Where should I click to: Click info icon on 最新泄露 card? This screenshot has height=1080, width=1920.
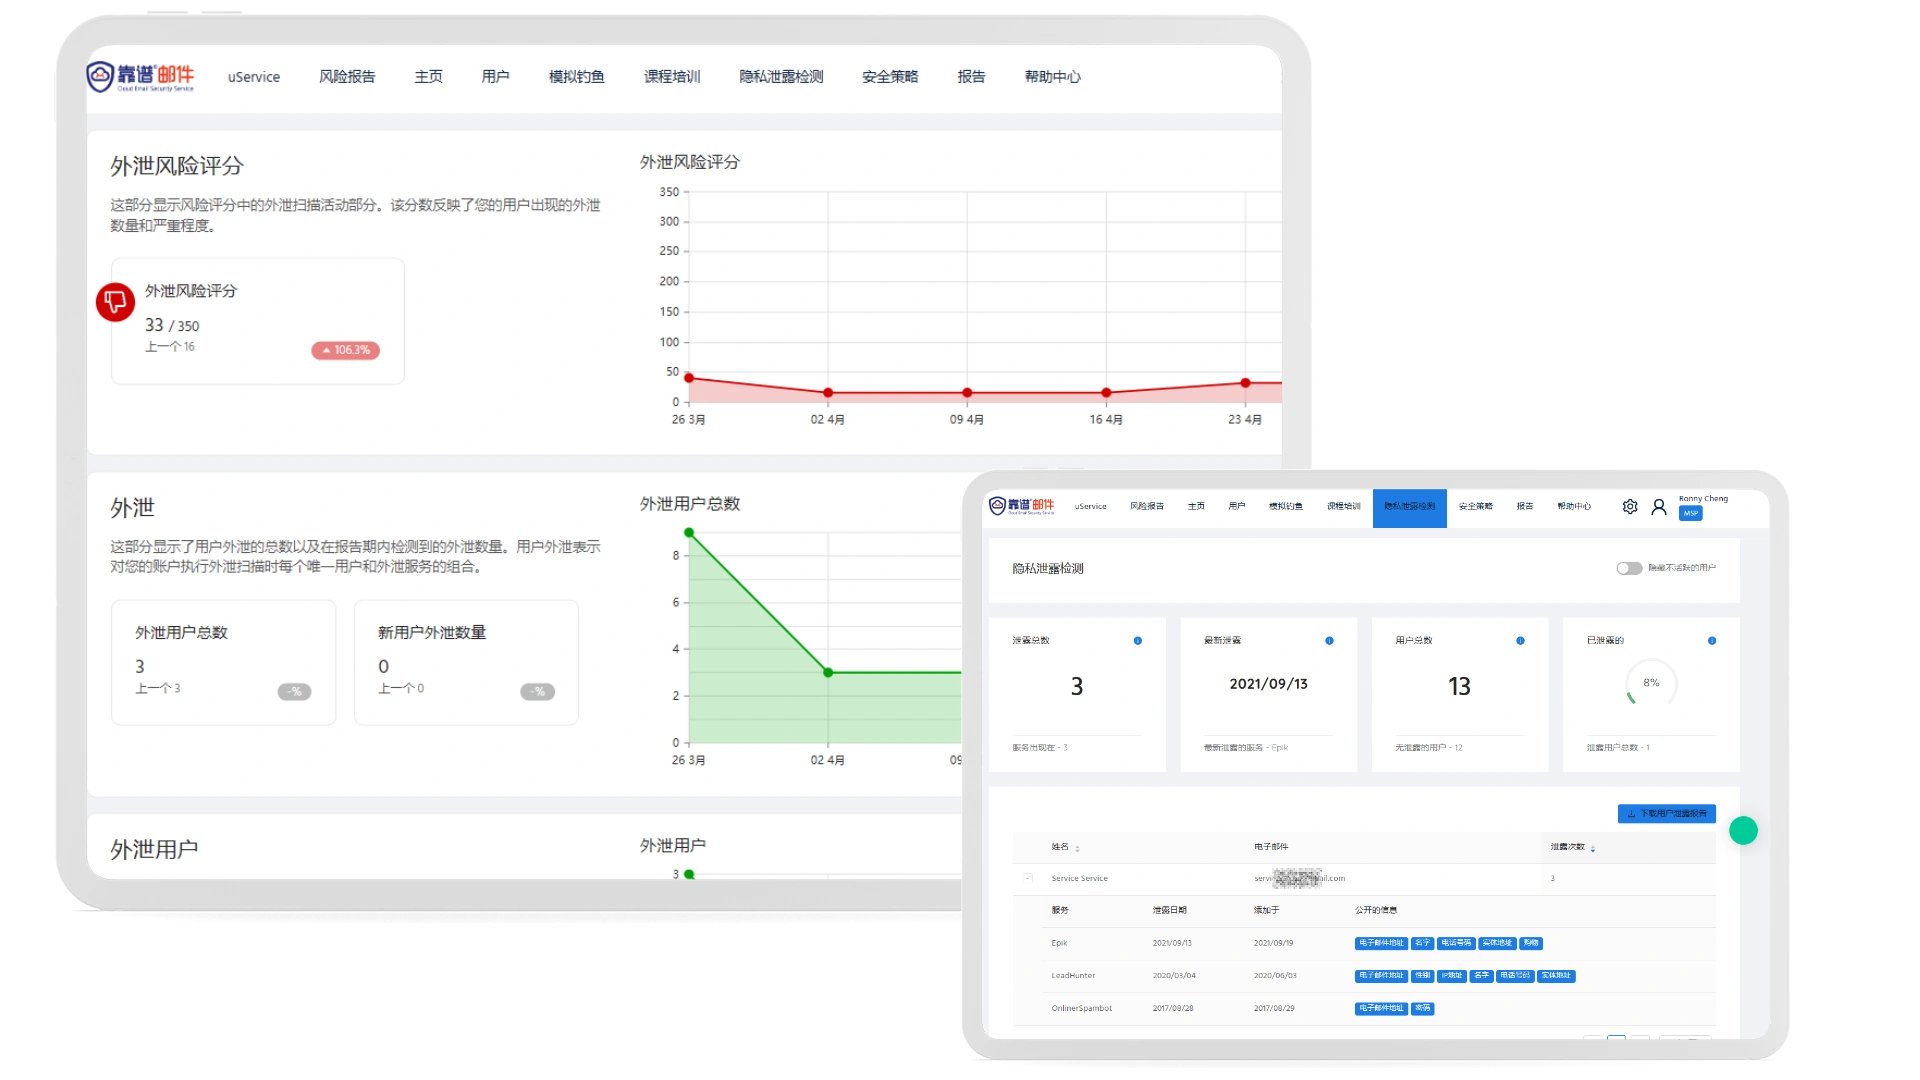tap(1329, 641)
